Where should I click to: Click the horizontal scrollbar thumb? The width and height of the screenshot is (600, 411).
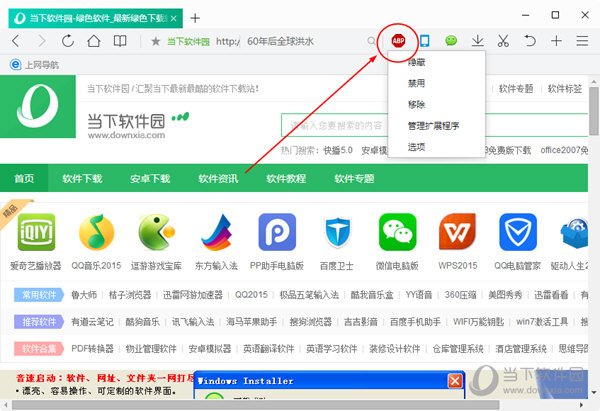(x=255, y=404)
